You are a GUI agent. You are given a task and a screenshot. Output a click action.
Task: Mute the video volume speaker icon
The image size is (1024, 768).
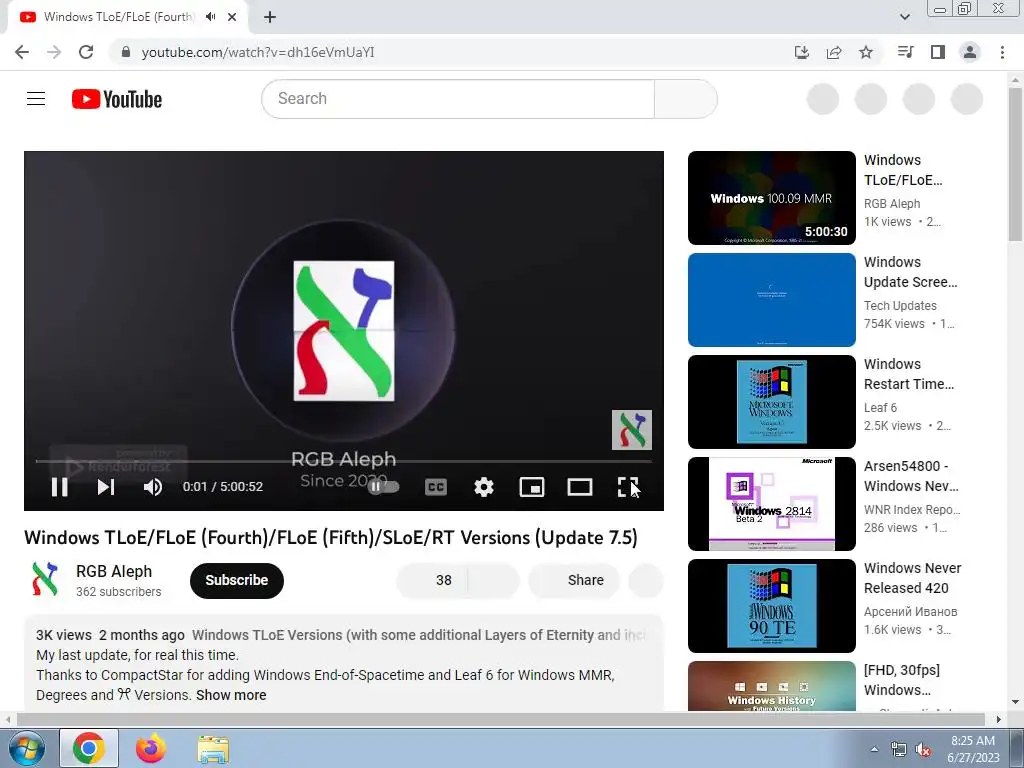point(153,487)
